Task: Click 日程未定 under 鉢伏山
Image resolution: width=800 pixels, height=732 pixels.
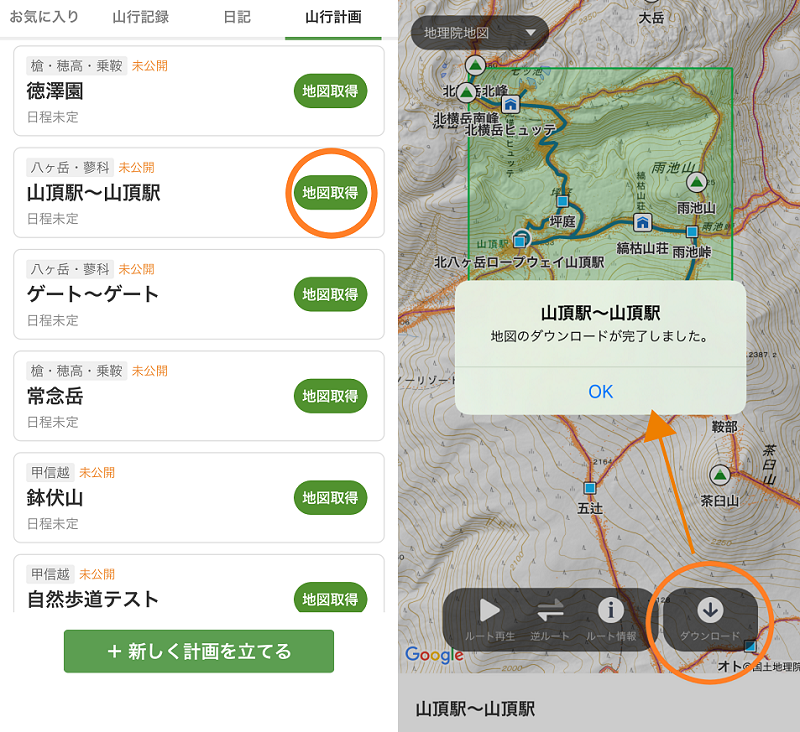Action: tap(53, 524)
